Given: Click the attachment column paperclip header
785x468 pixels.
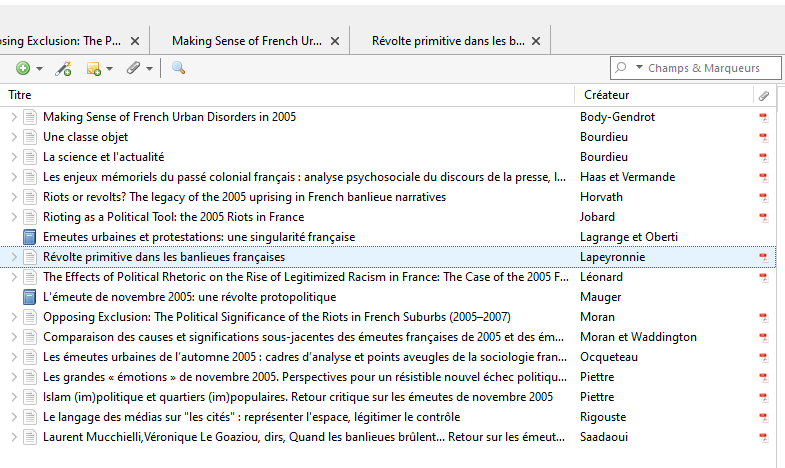Looking at the screenshot, I should click(x=764, y=95).
